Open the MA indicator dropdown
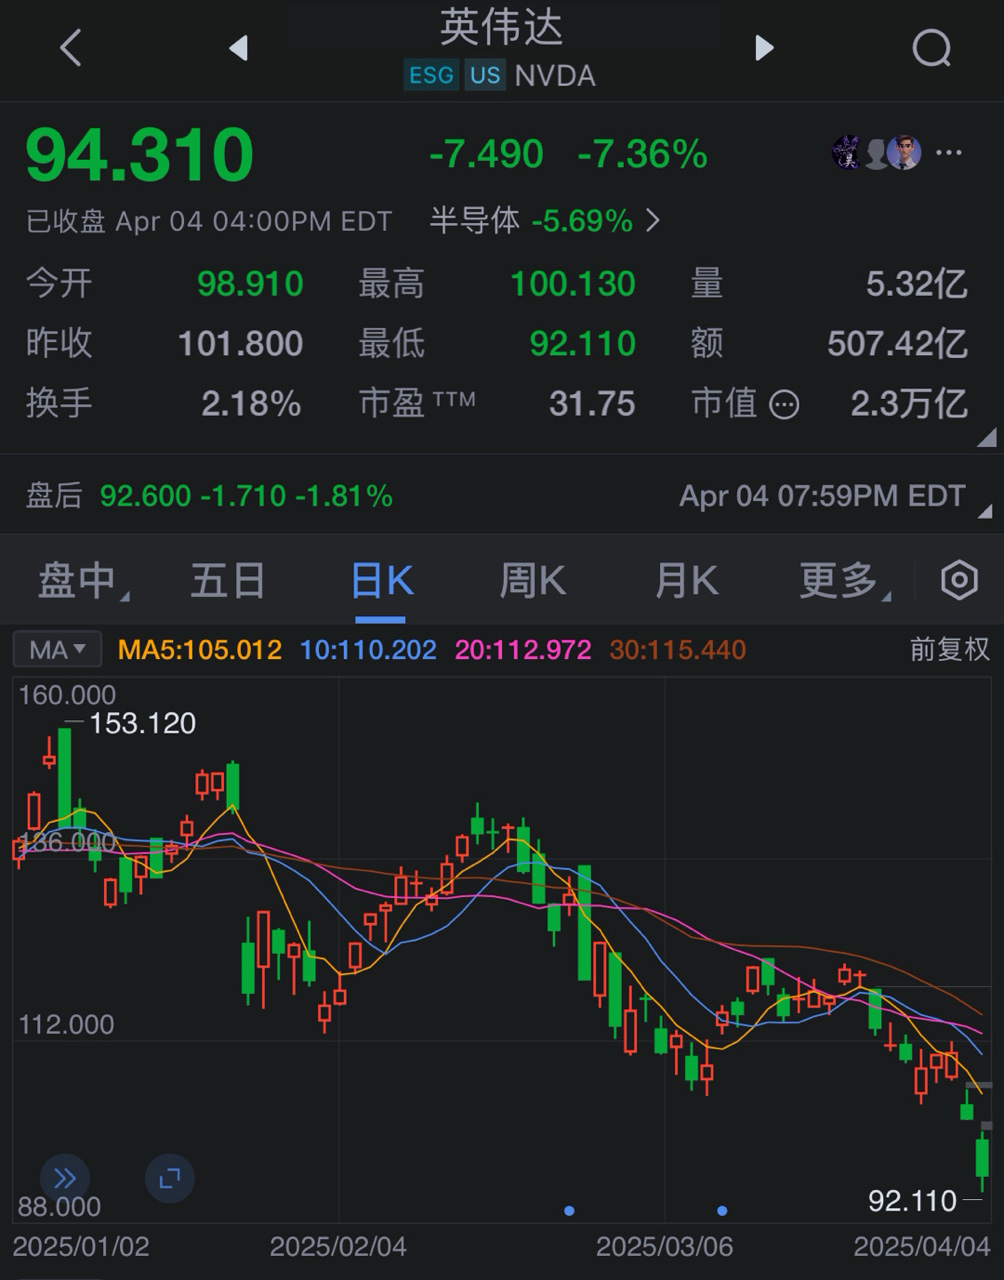Screen dimensions: 1004x1280 point(57,650)
